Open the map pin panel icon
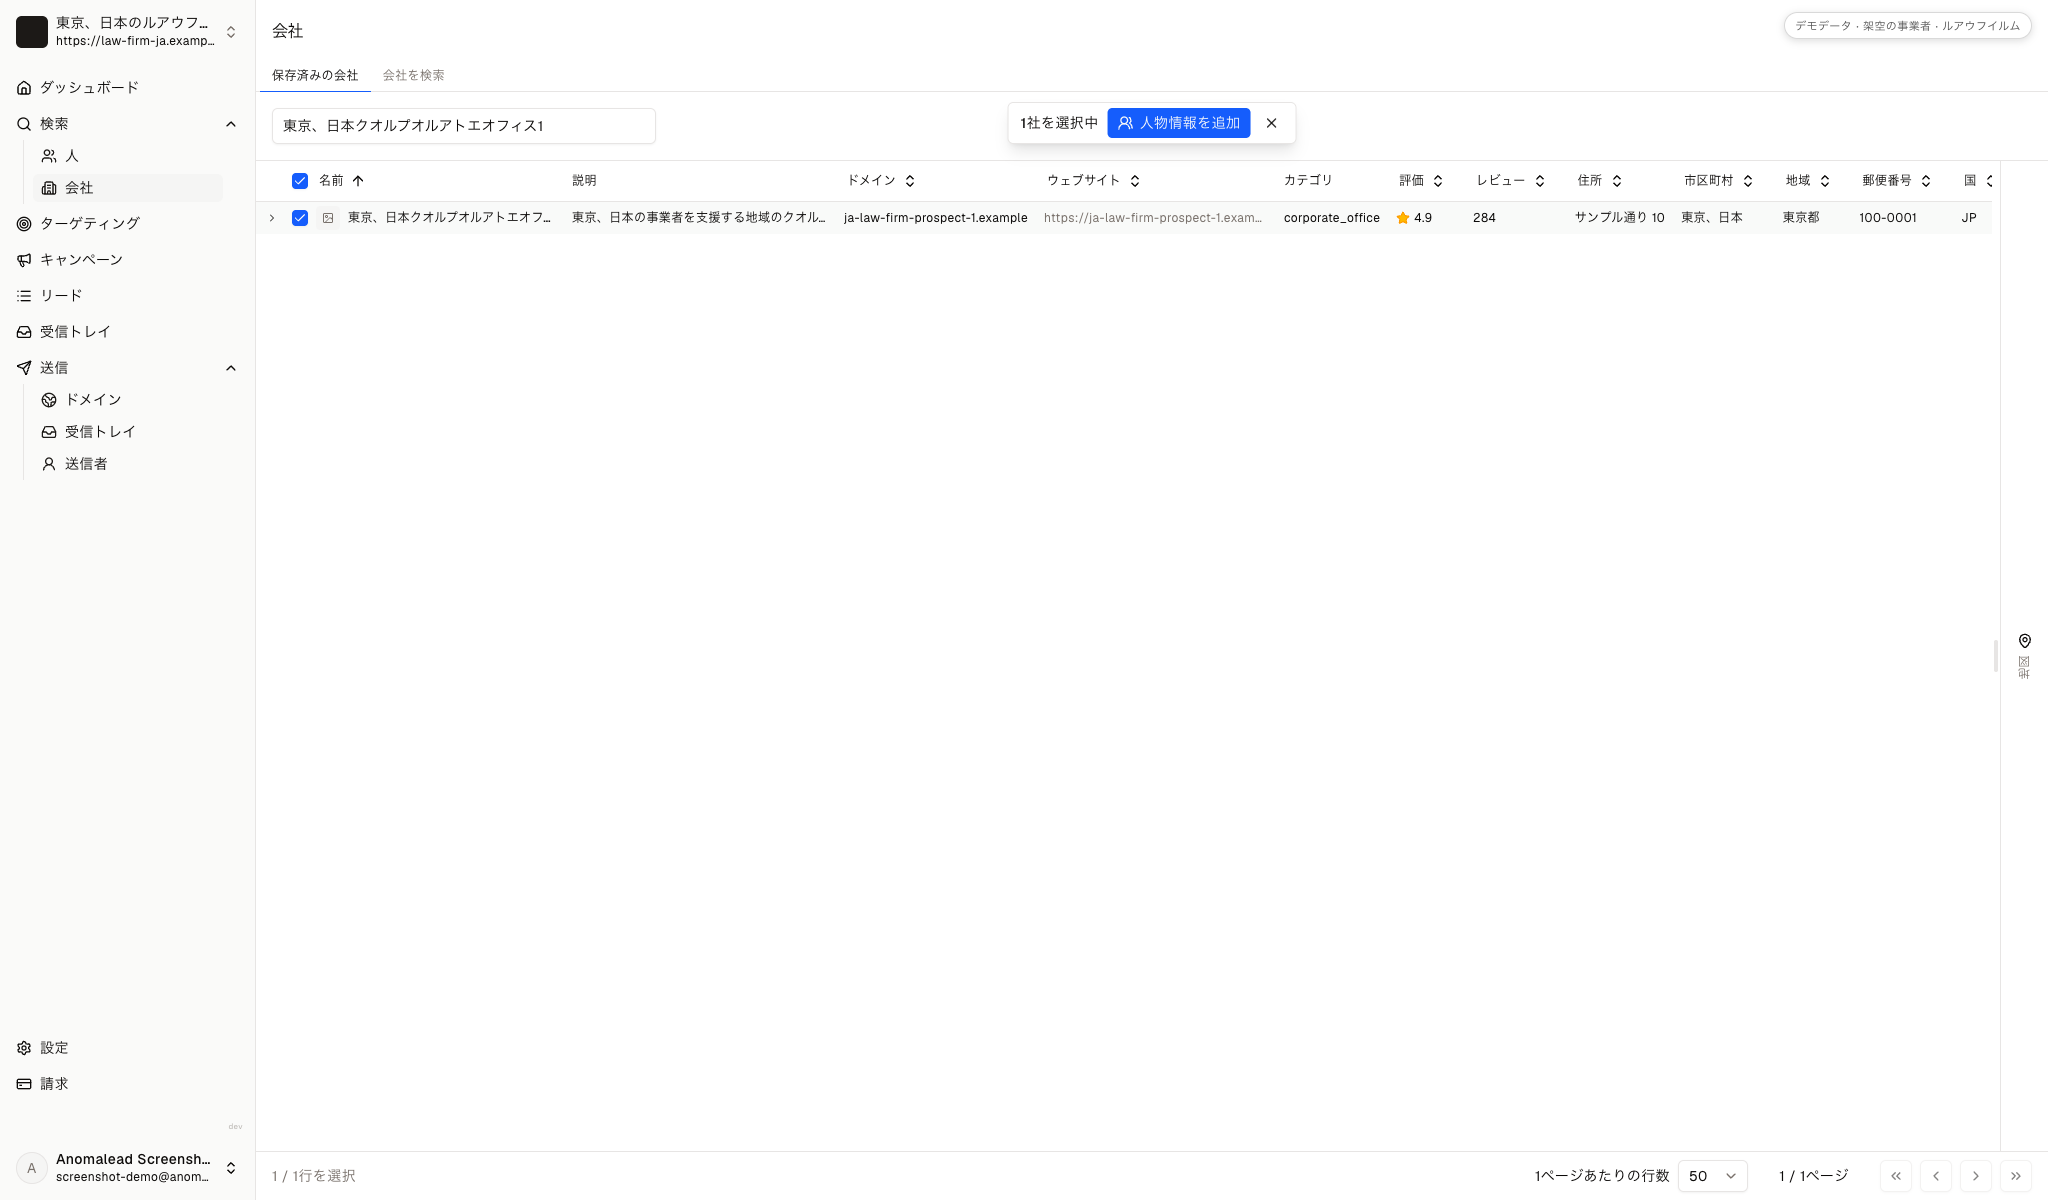Image resolution: width=2048 pixels, height=1200 pixels. [2024, 641]
